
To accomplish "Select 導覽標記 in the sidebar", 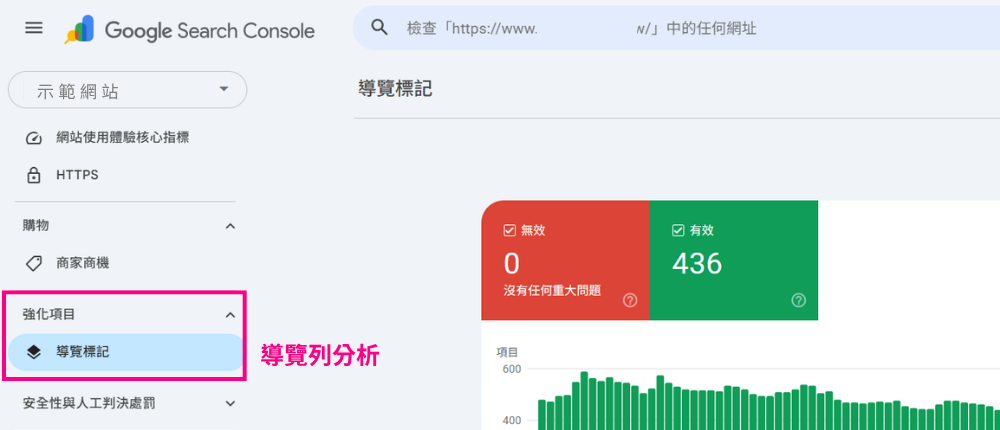I will [126, 352].
